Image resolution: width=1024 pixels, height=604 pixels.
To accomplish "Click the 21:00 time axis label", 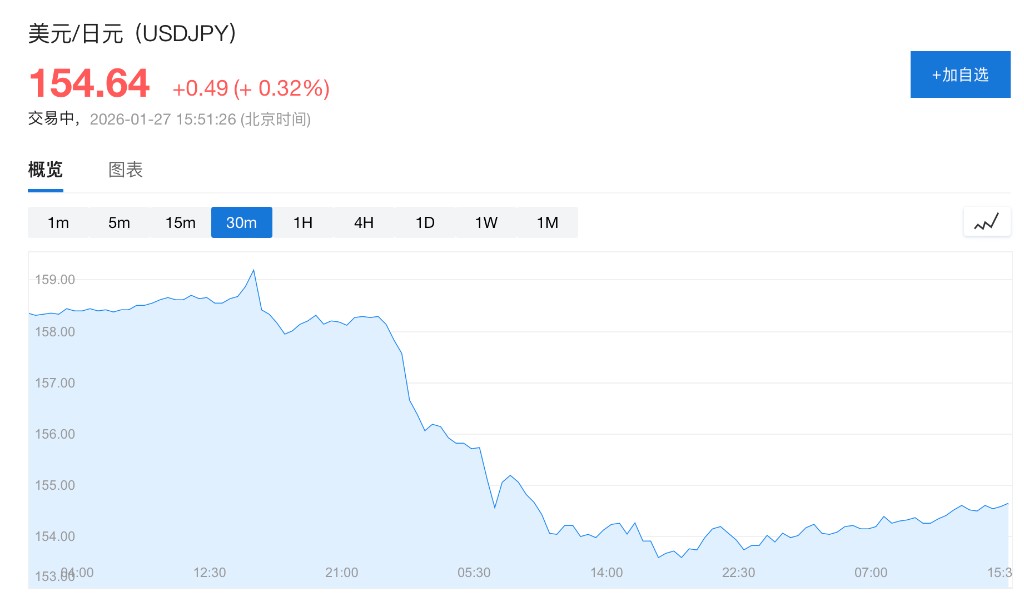I will pos(342,572).
